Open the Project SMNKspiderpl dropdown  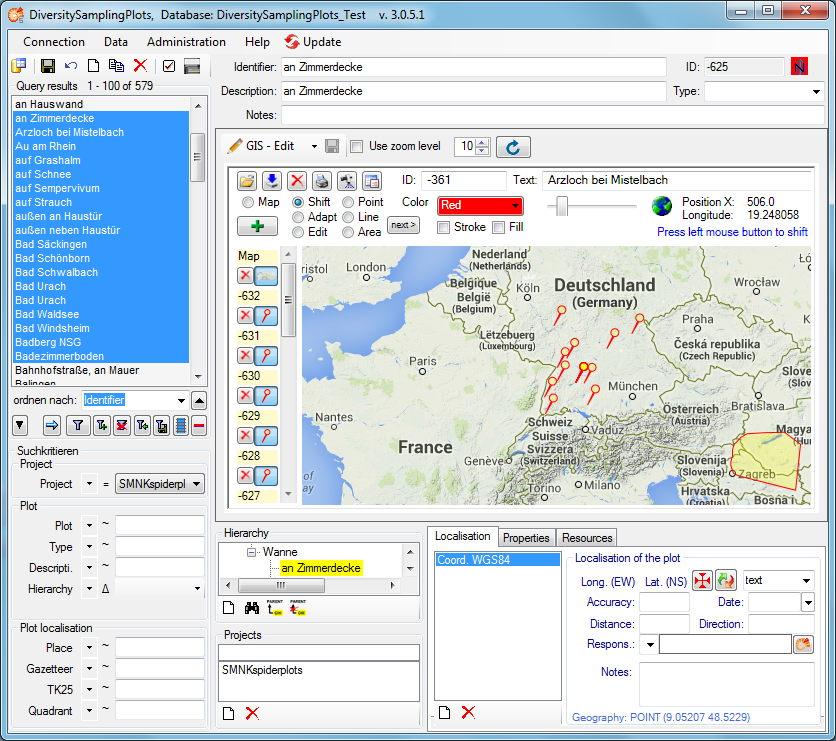(160, 484)
